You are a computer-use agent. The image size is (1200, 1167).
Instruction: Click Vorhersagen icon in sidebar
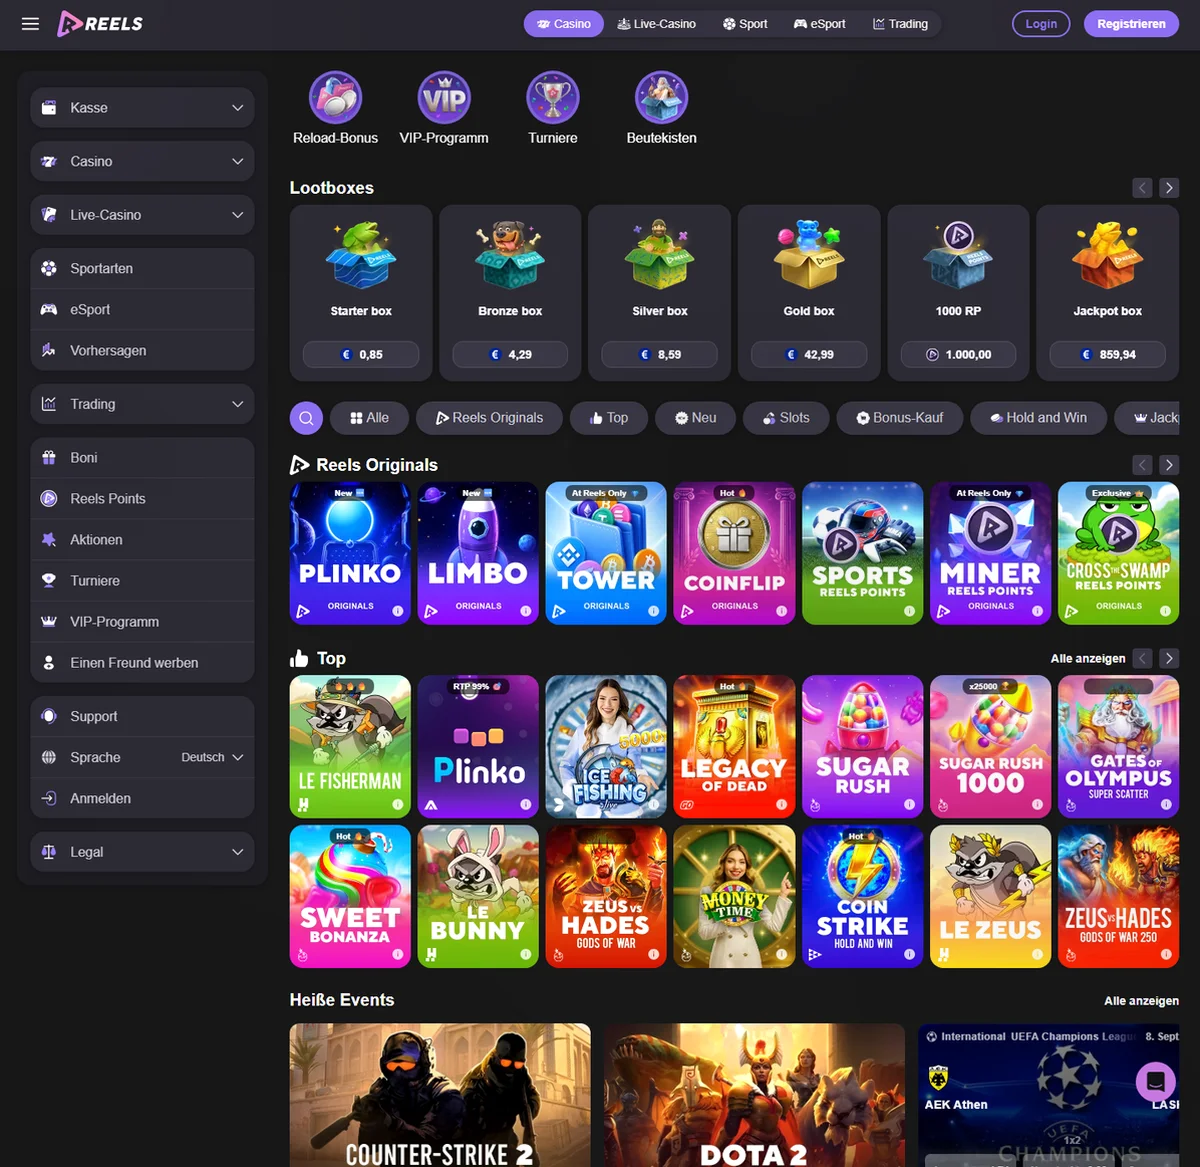pyautogui.click(x=49, y=350)
